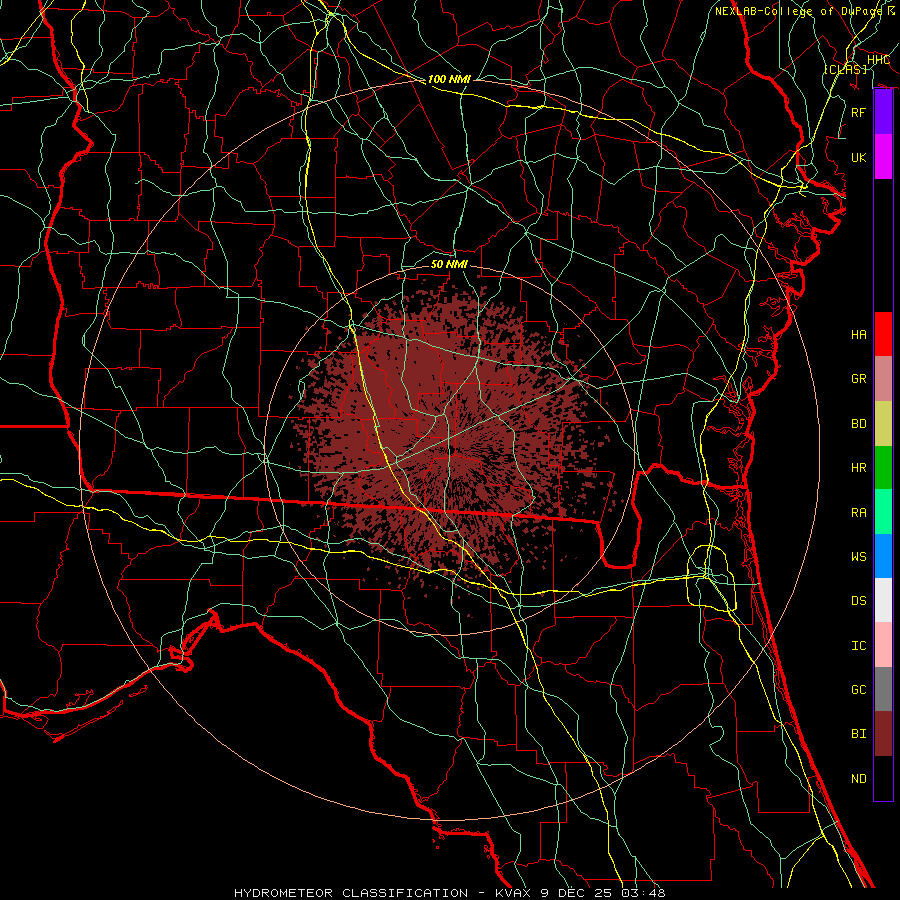This screenshot has height=900, width=900.
Task: Click the 'HYDROMETEOR CLASSIFICATION' title text
Action: coord(350,893)
